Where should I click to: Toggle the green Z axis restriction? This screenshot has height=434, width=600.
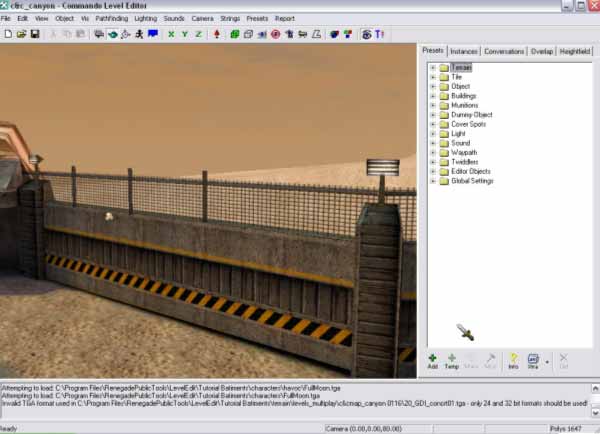(x=198, y=34)
